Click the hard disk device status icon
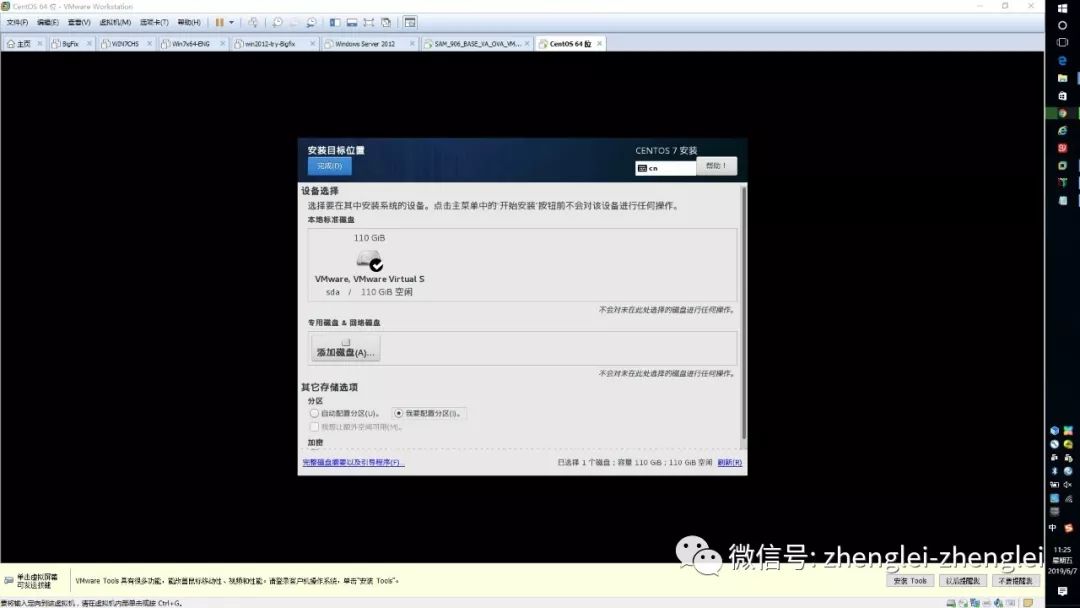1080x608 pixels. [951, 603]
